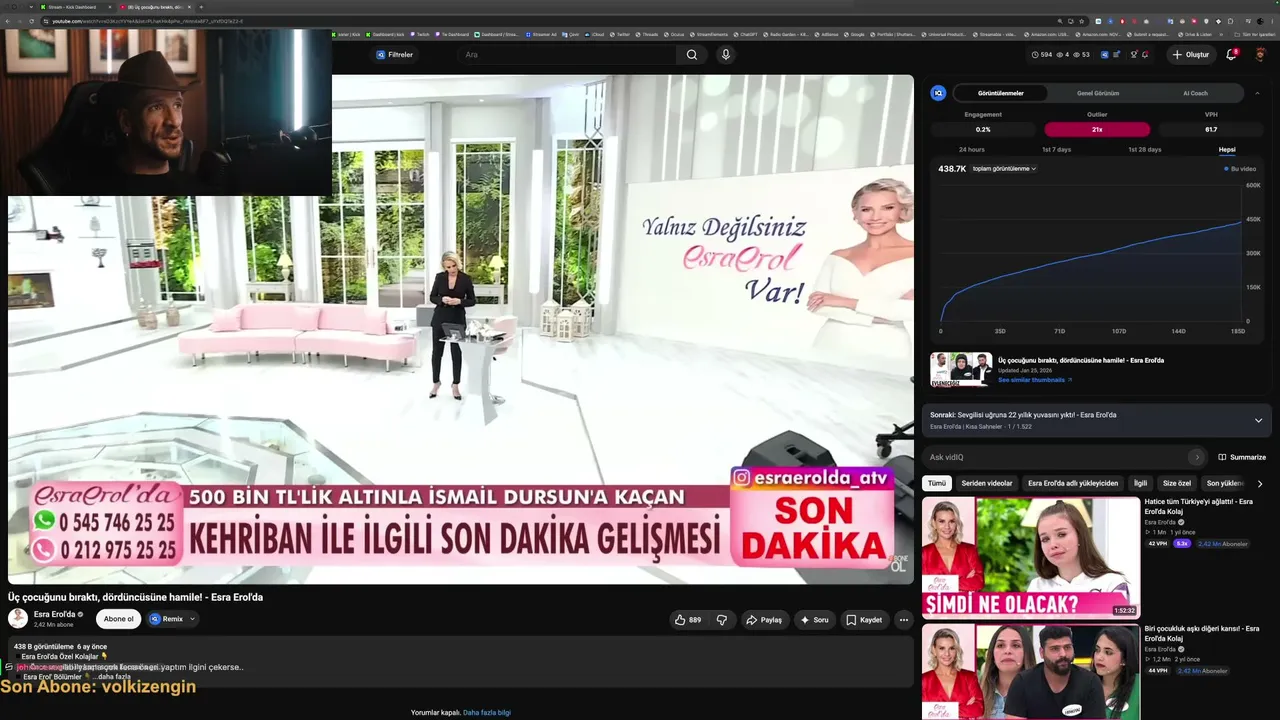Switch to the Stream - Kick Dashboard browser tab

(x=75, y=7)
